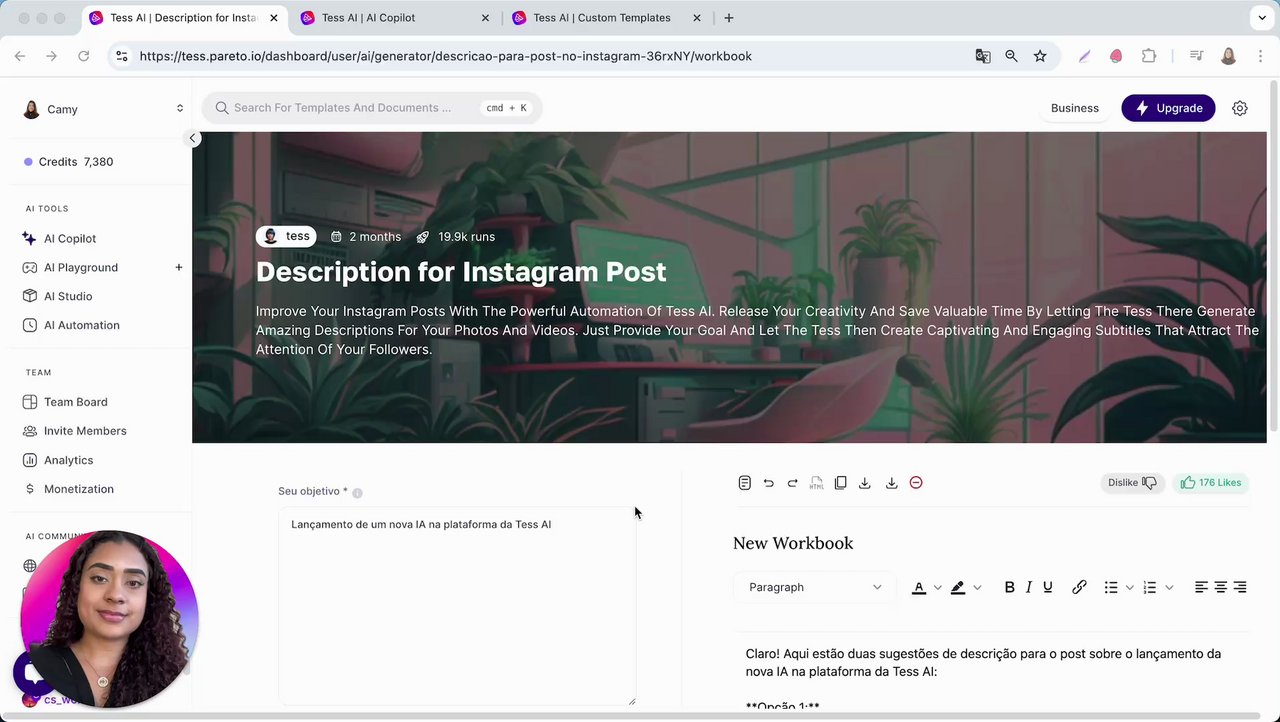1280x722 pixels.
Task: Expand bulleted list style options
Action: pyautogui.click(x=1129, y=587)
